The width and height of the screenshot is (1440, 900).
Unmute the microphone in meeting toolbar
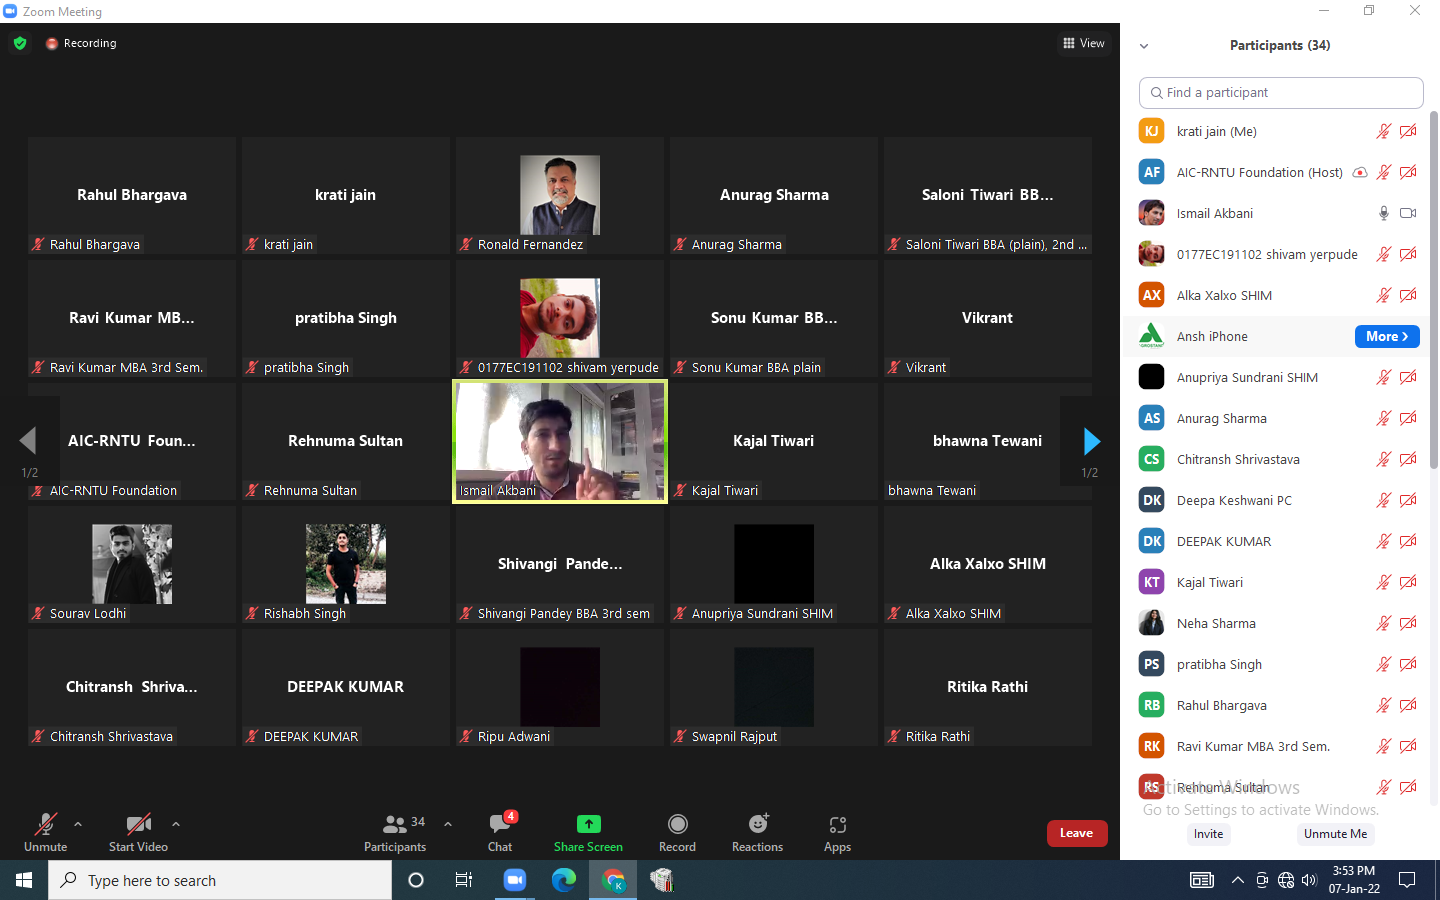pyautogui.click(x=45, y=825)
